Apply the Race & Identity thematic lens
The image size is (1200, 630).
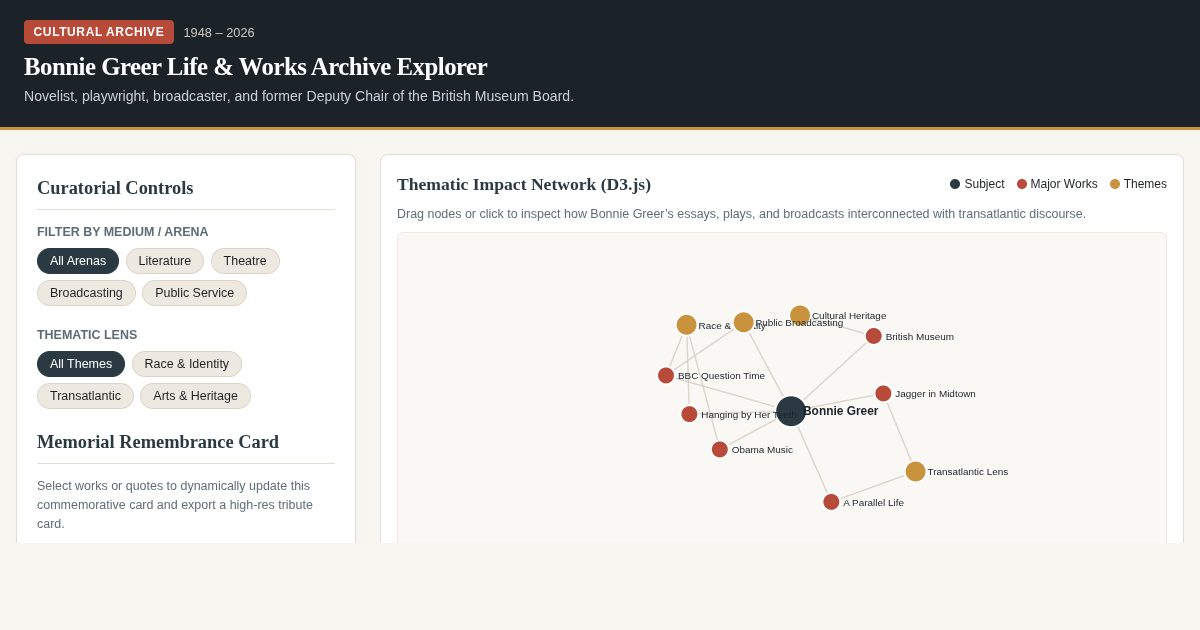(187, 364)
